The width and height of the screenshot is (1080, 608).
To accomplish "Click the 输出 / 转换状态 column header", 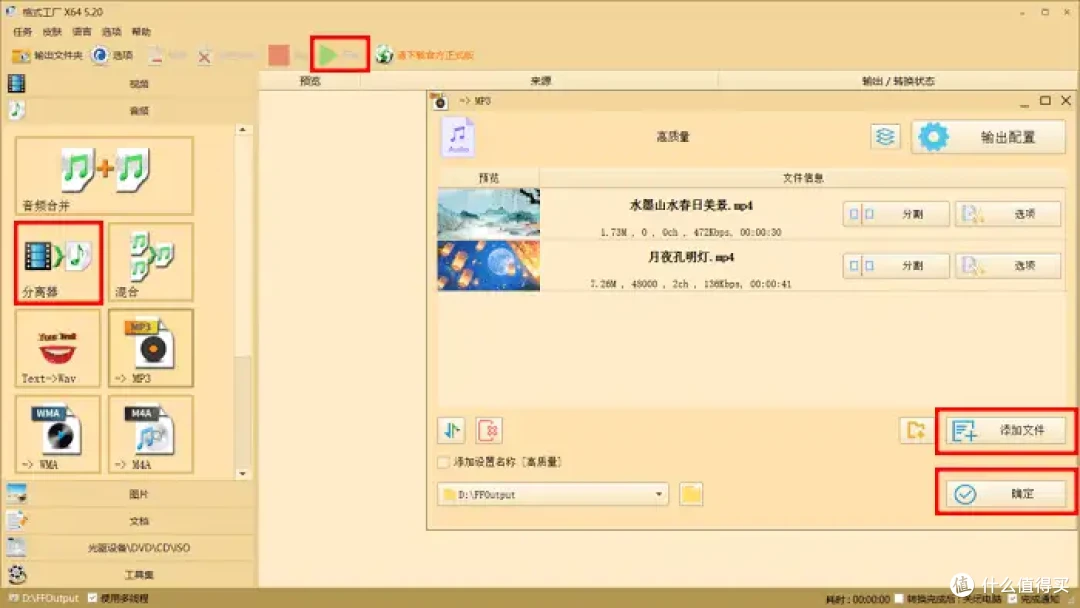I will pos(898,81).
